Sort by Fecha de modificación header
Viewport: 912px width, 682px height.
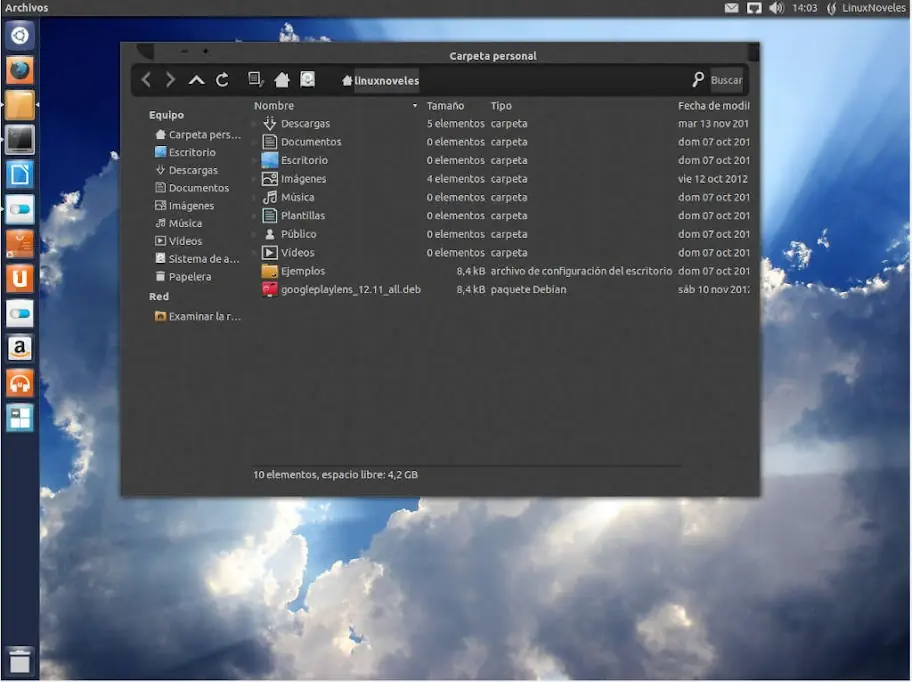coord(713,106)
